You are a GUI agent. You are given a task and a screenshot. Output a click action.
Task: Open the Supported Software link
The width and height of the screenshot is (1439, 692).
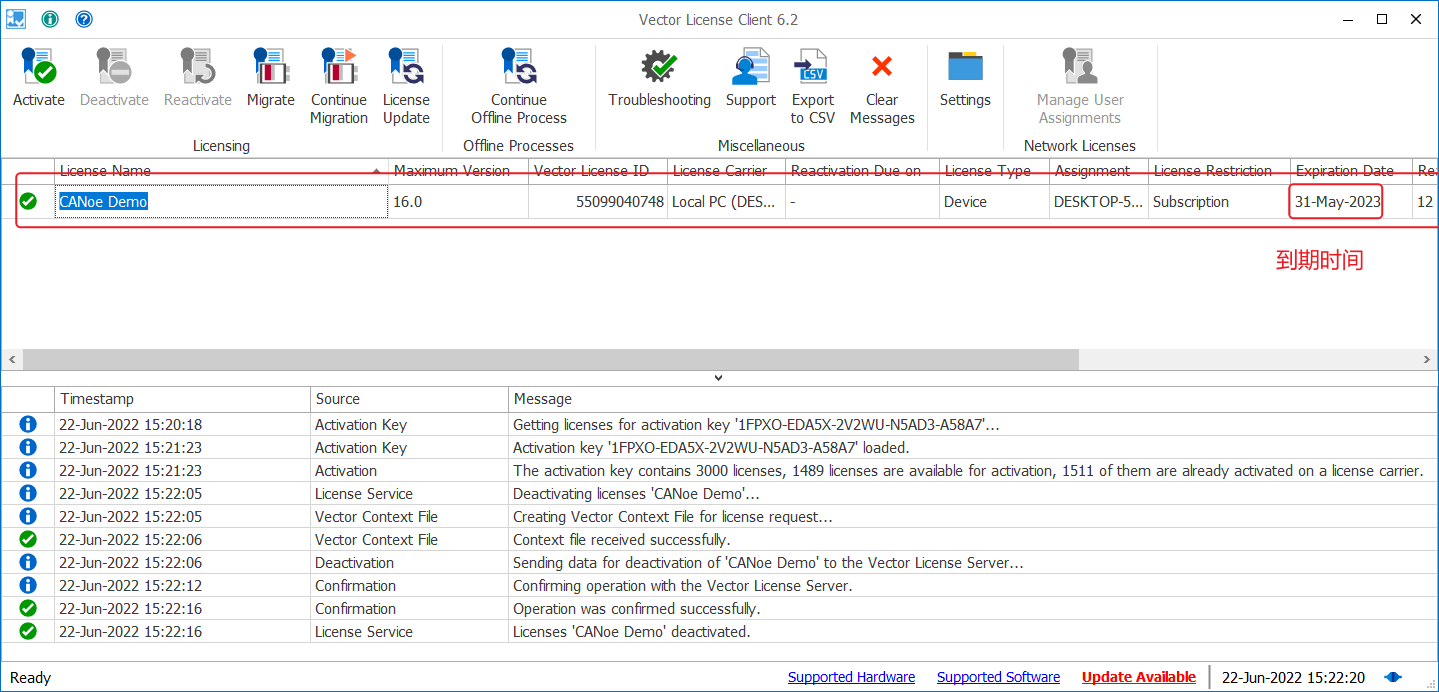(x=998, y=677)
